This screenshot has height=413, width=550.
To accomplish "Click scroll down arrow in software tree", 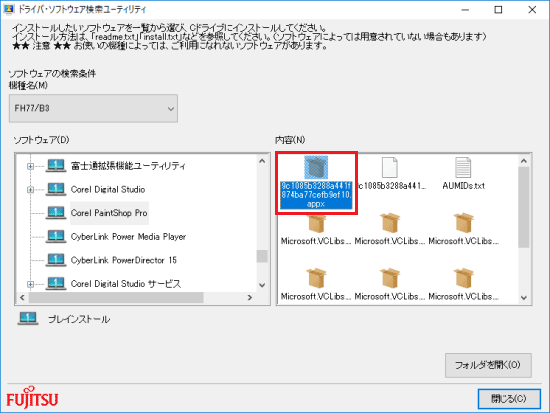I will (x=262, y=285).
